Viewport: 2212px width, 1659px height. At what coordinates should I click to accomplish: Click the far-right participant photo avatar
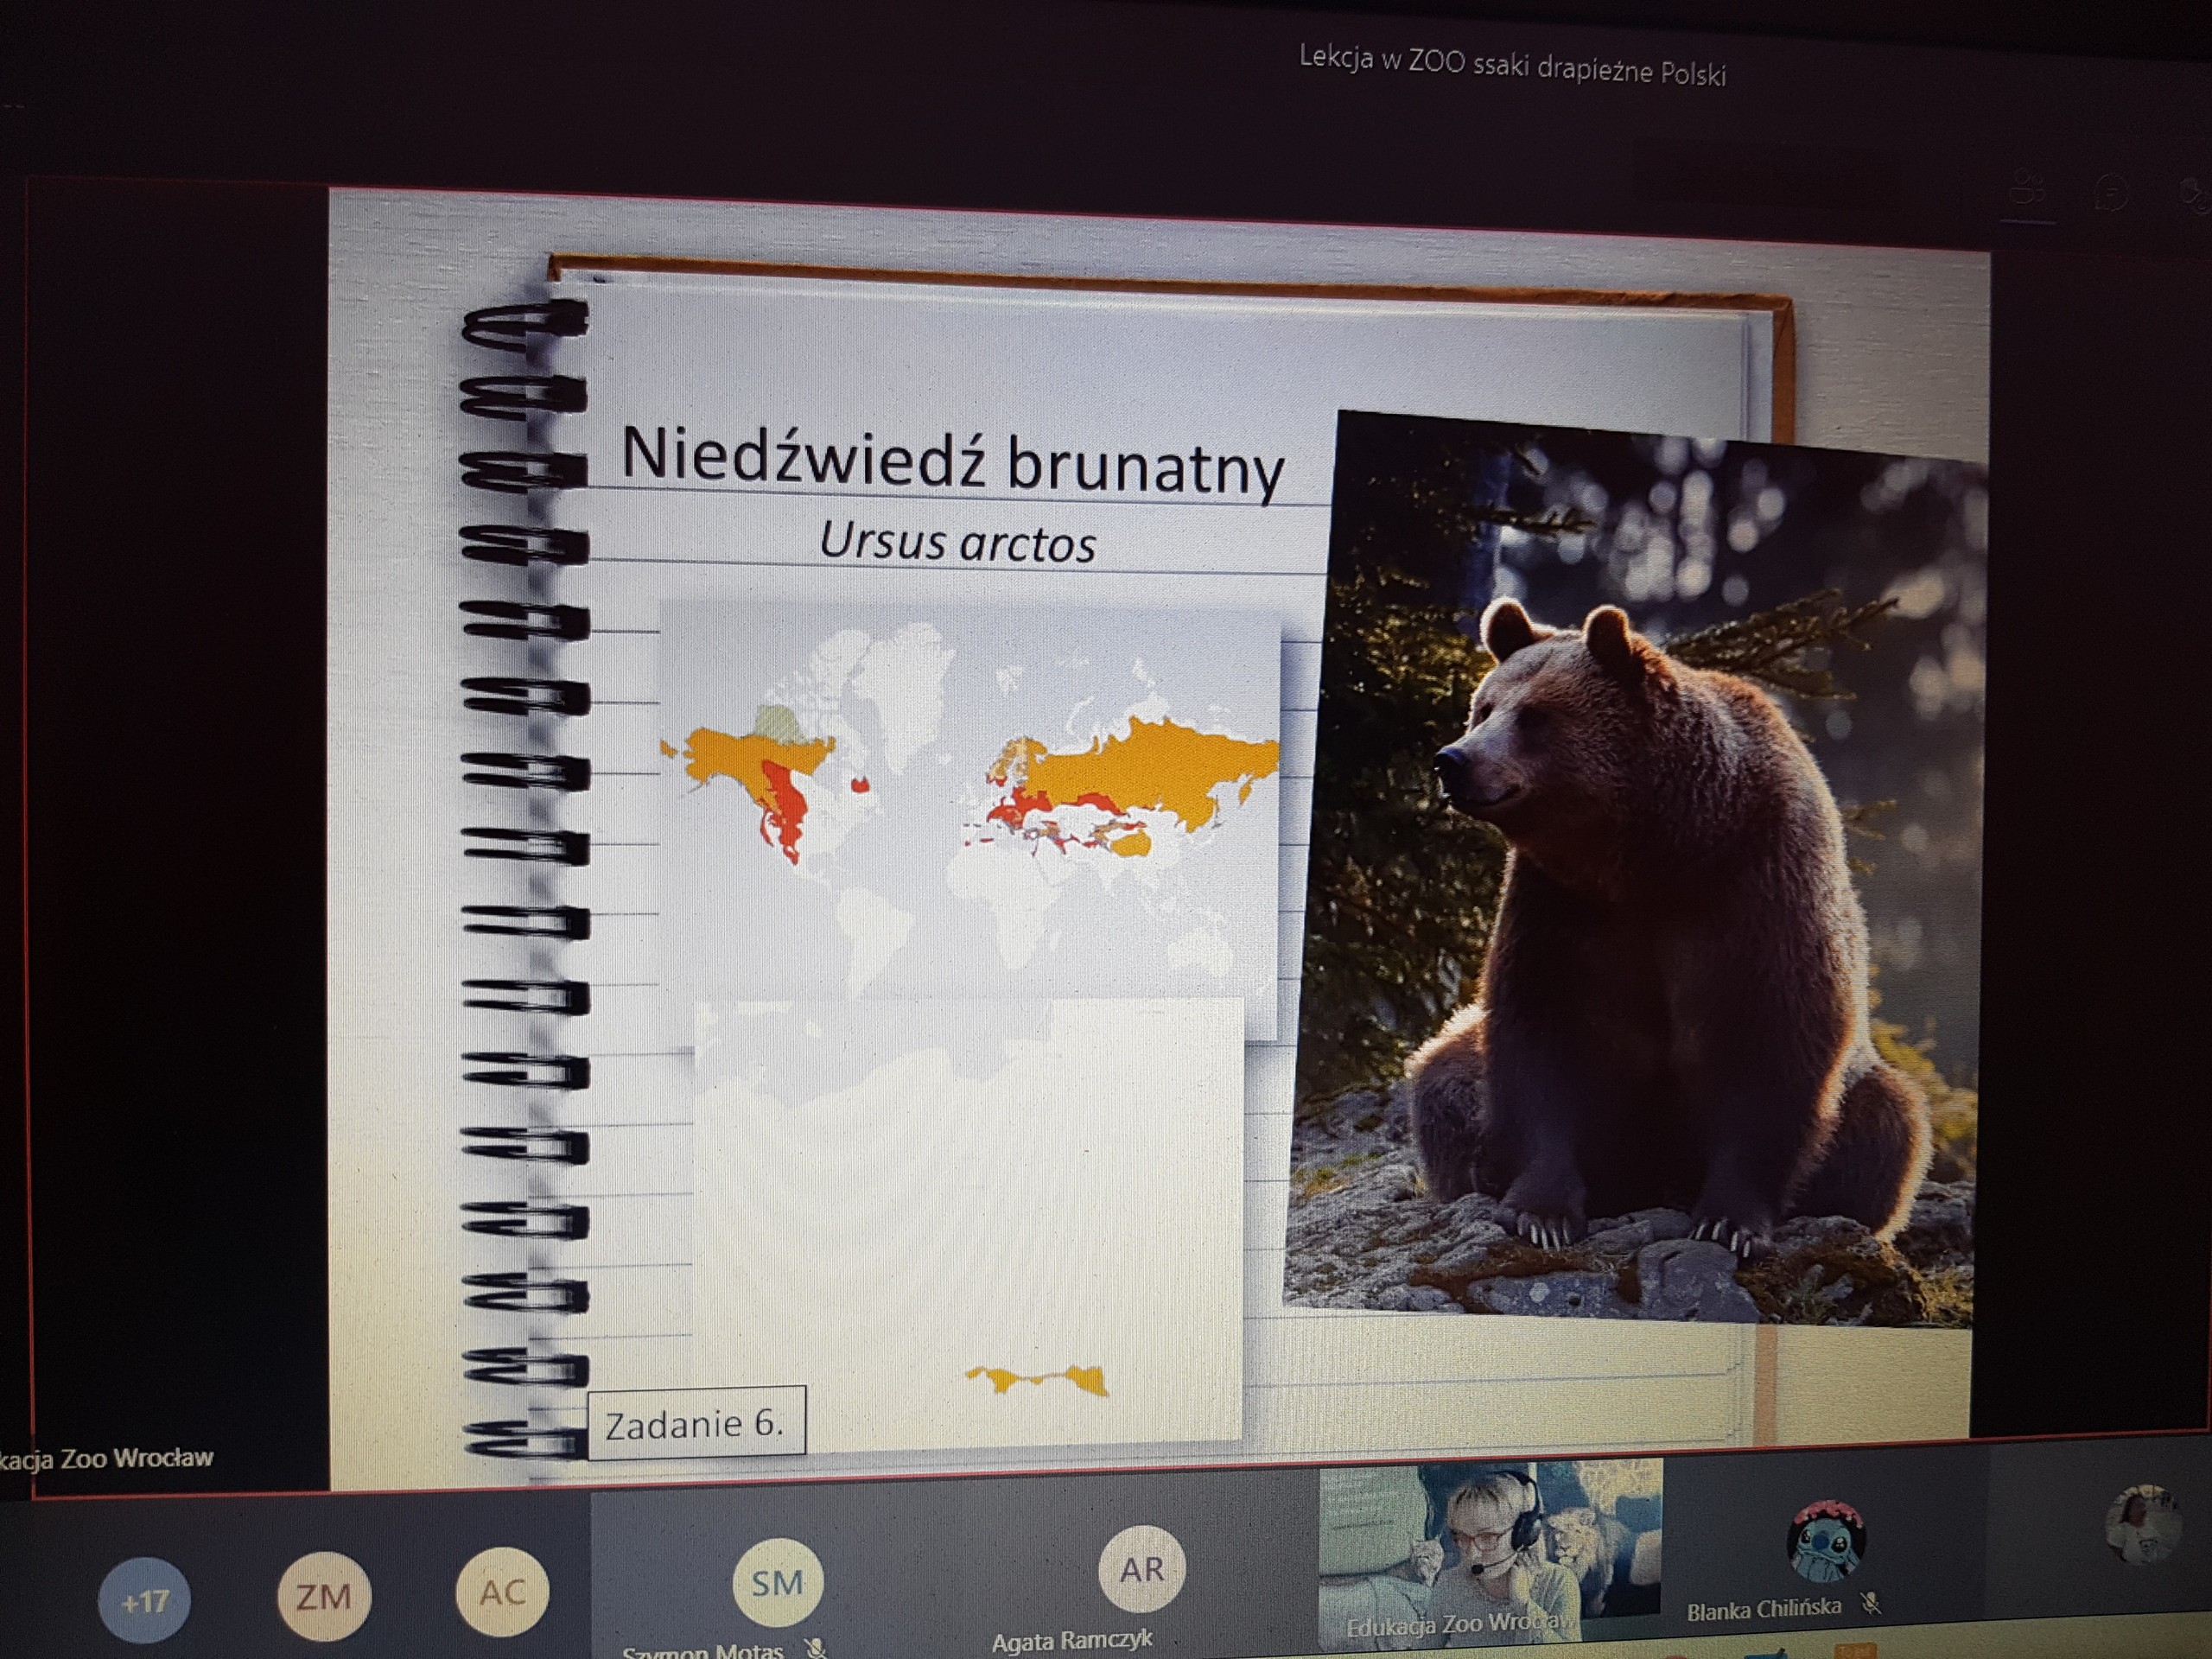[2141, 1526]
